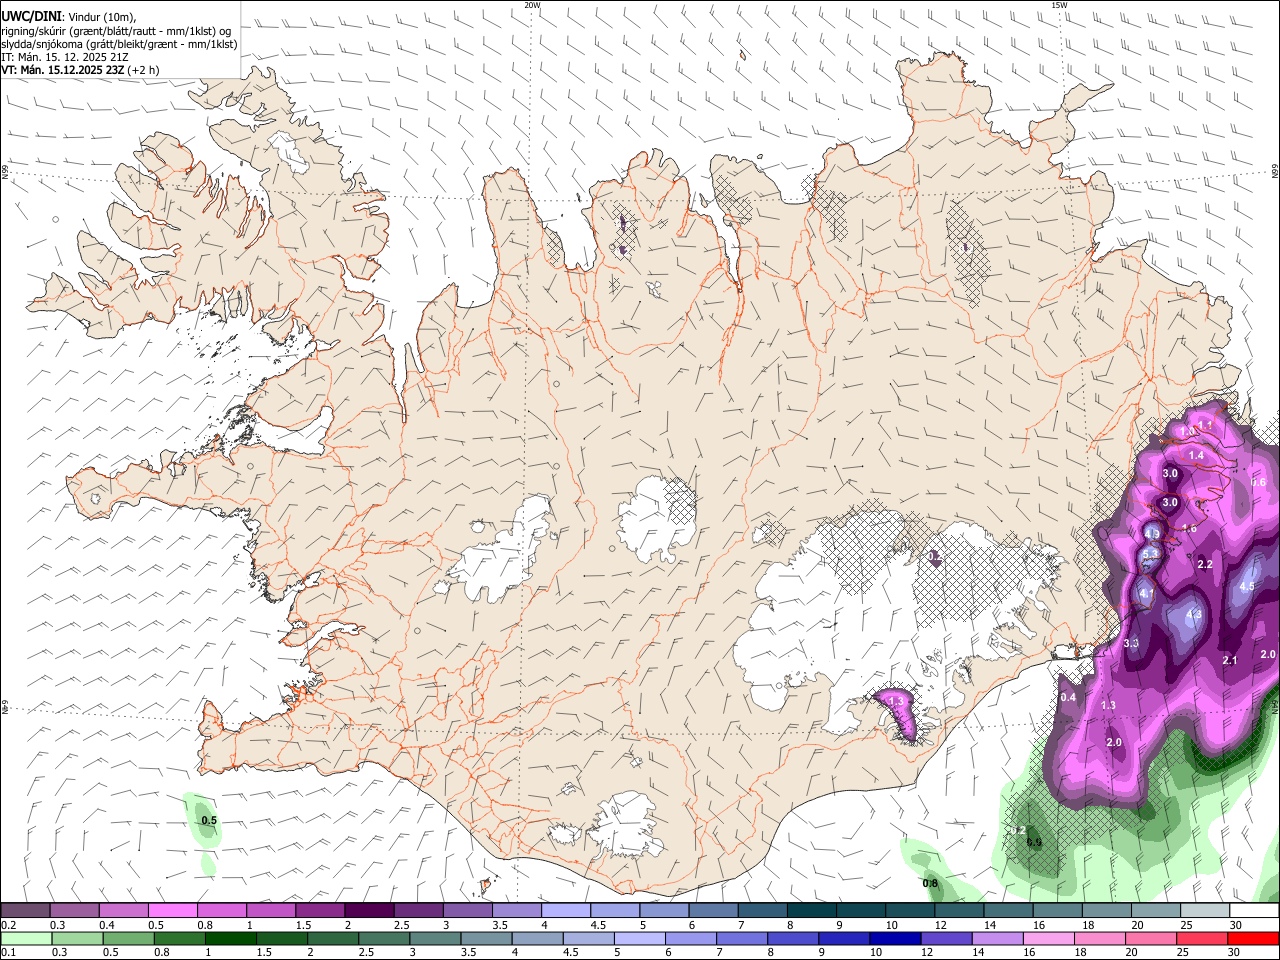Click the 0.5 rain value southwest of Iceland
The width and height of the screenshot is (1280, 960).
209,821
